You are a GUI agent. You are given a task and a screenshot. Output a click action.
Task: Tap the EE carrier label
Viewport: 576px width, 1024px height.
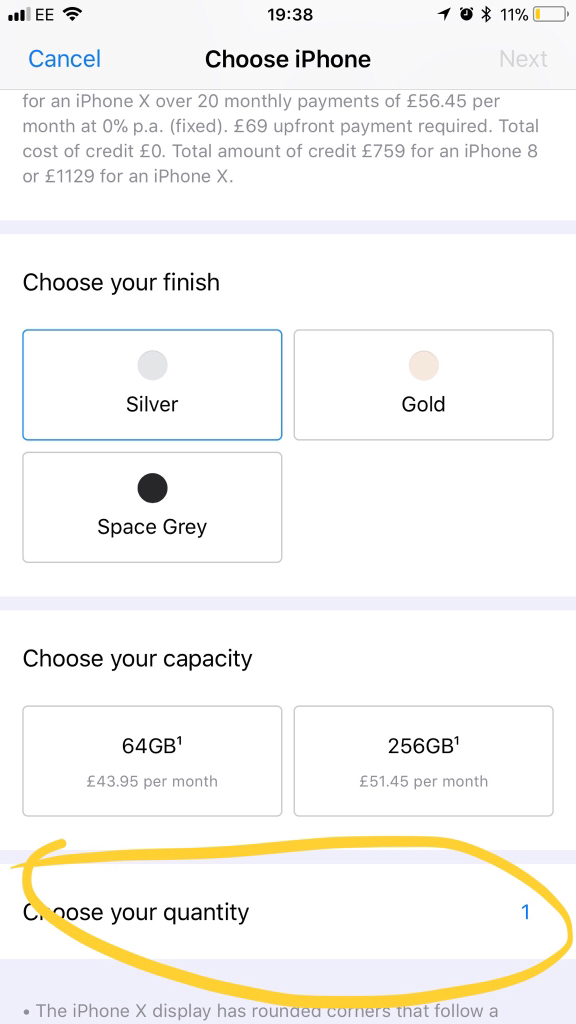click(x=45, y=14)
